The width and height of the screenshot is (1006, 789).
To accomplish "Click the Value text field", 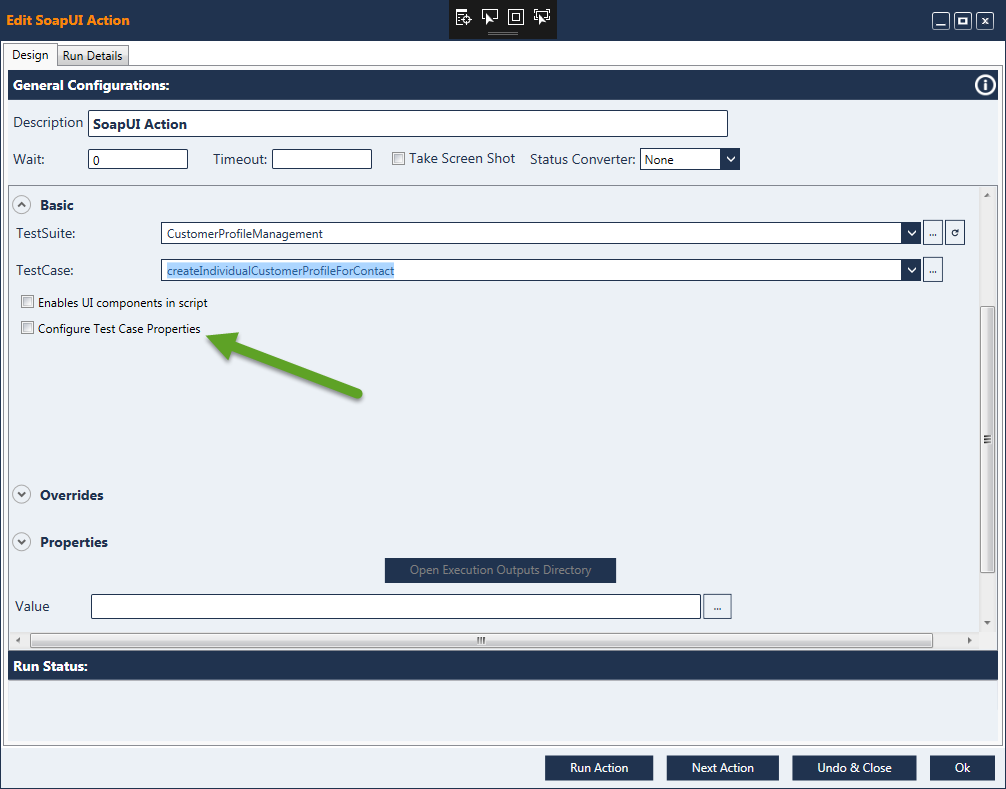I will [x=396, y=606].
